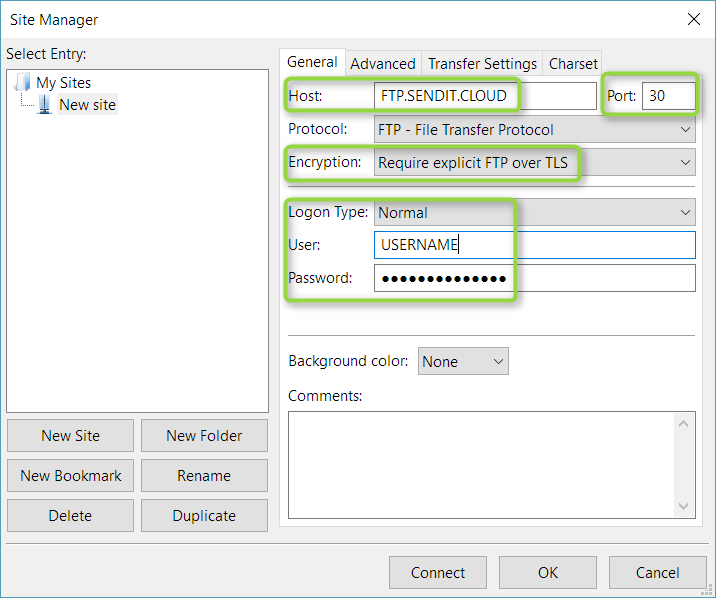Click the Cancel button
The width and height of the screenshot is (716, 598).
658,572
